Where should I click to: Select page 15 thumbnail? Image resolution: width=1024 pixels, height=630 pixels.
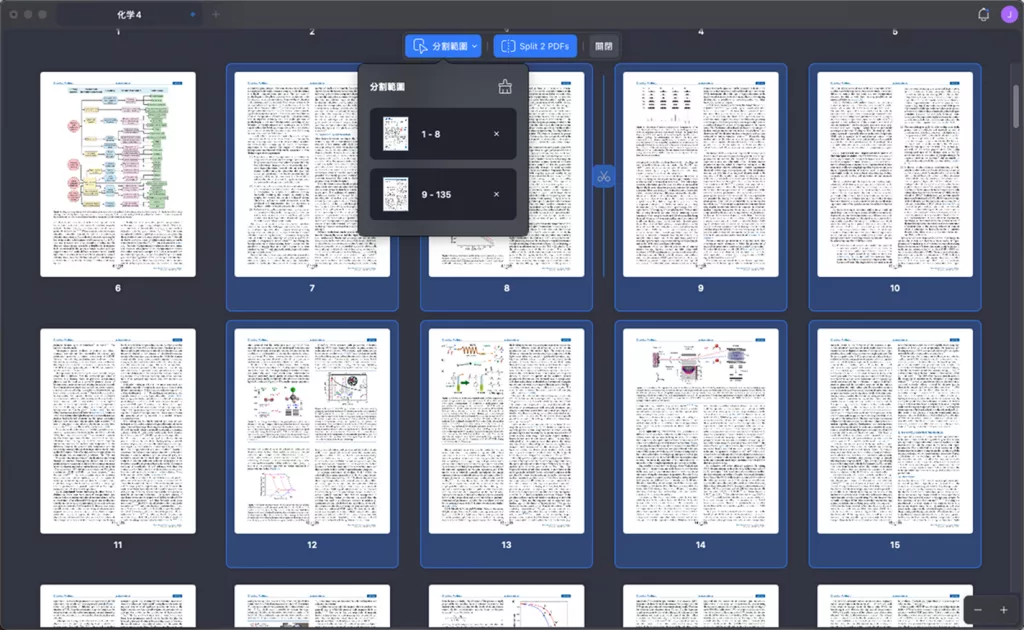895,431
